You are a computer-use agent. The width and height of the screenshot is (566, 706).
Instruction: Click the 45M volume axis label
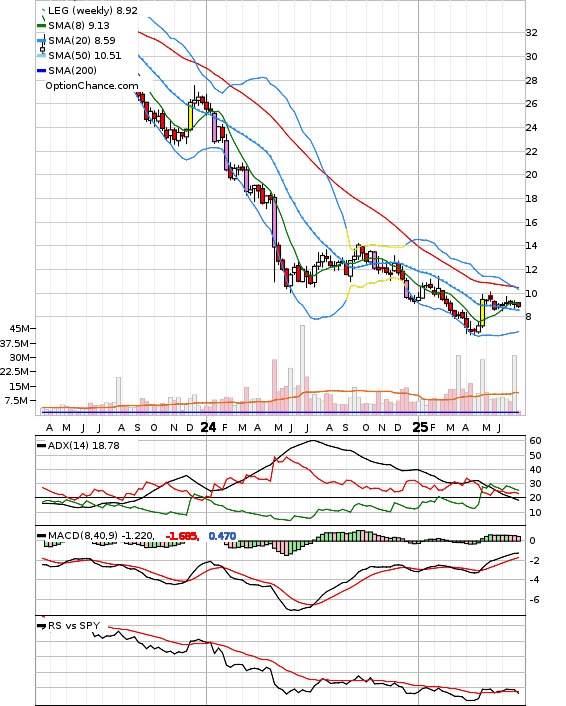(20, 329)
